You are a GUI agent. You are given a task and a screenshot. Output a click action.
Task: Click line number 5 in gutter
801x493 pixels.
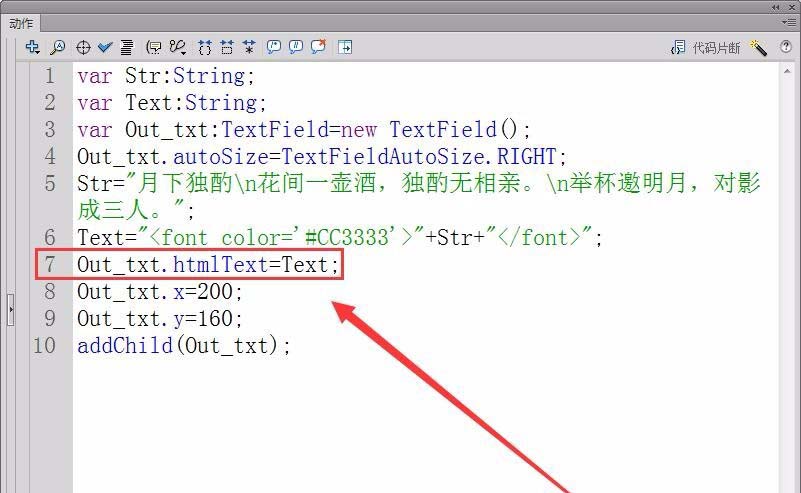click(x=50, y=184)
